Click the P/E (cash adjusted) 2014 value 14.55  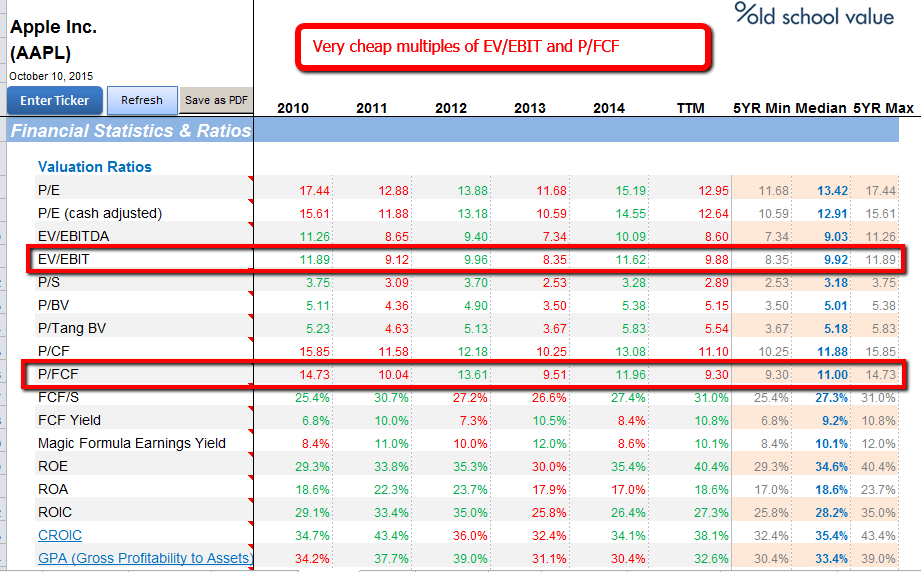click(631, 214)
